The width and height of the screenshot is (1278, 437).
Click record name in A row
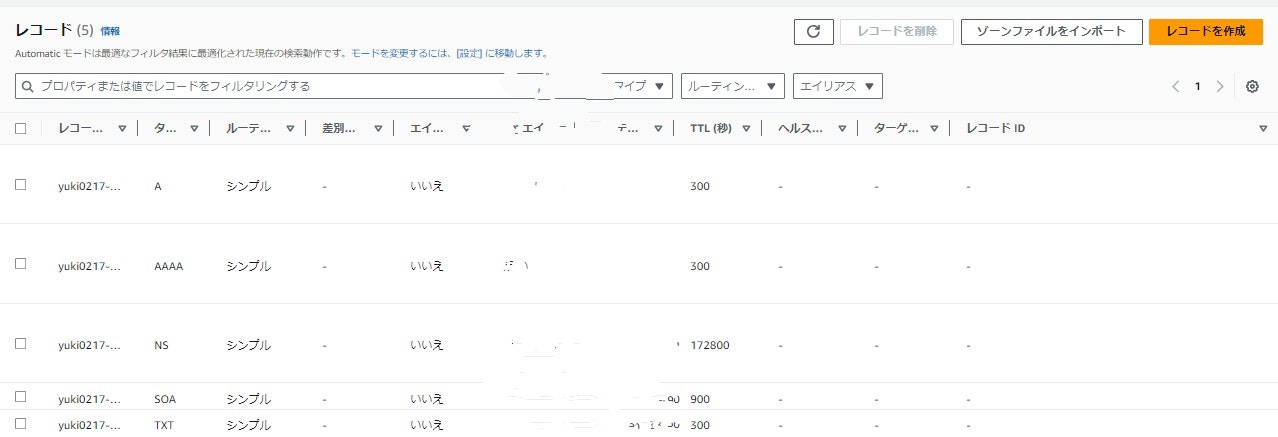[x=89, y=186]
